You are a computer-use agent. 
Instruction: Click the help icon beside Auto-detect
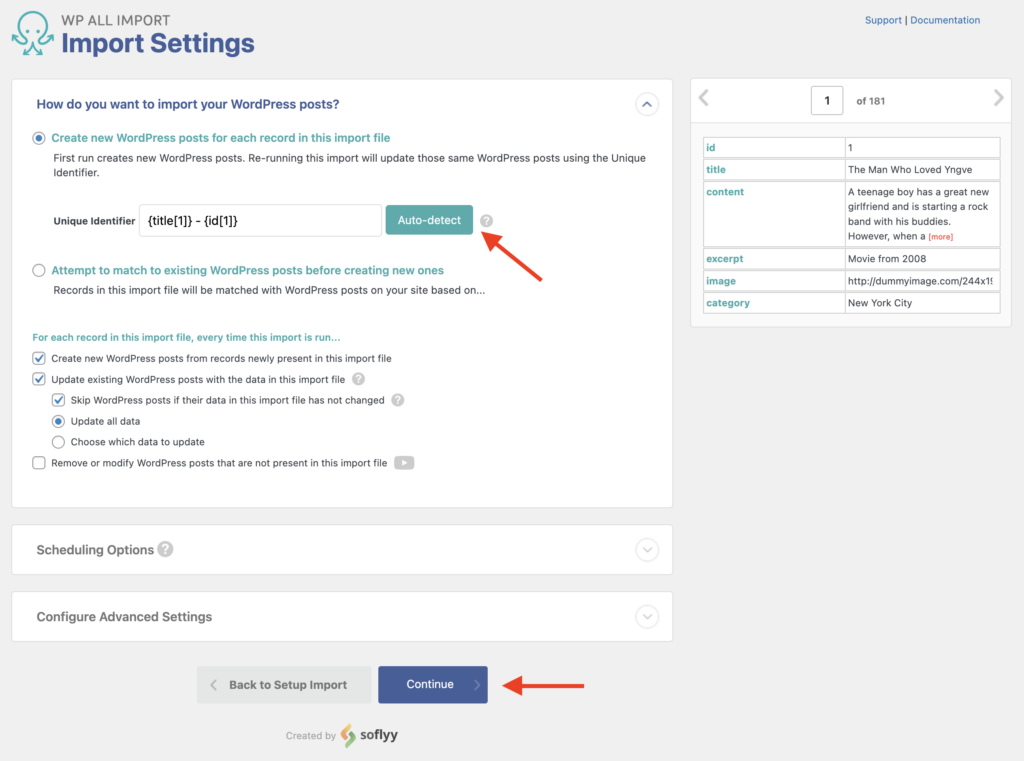[487, 220]
